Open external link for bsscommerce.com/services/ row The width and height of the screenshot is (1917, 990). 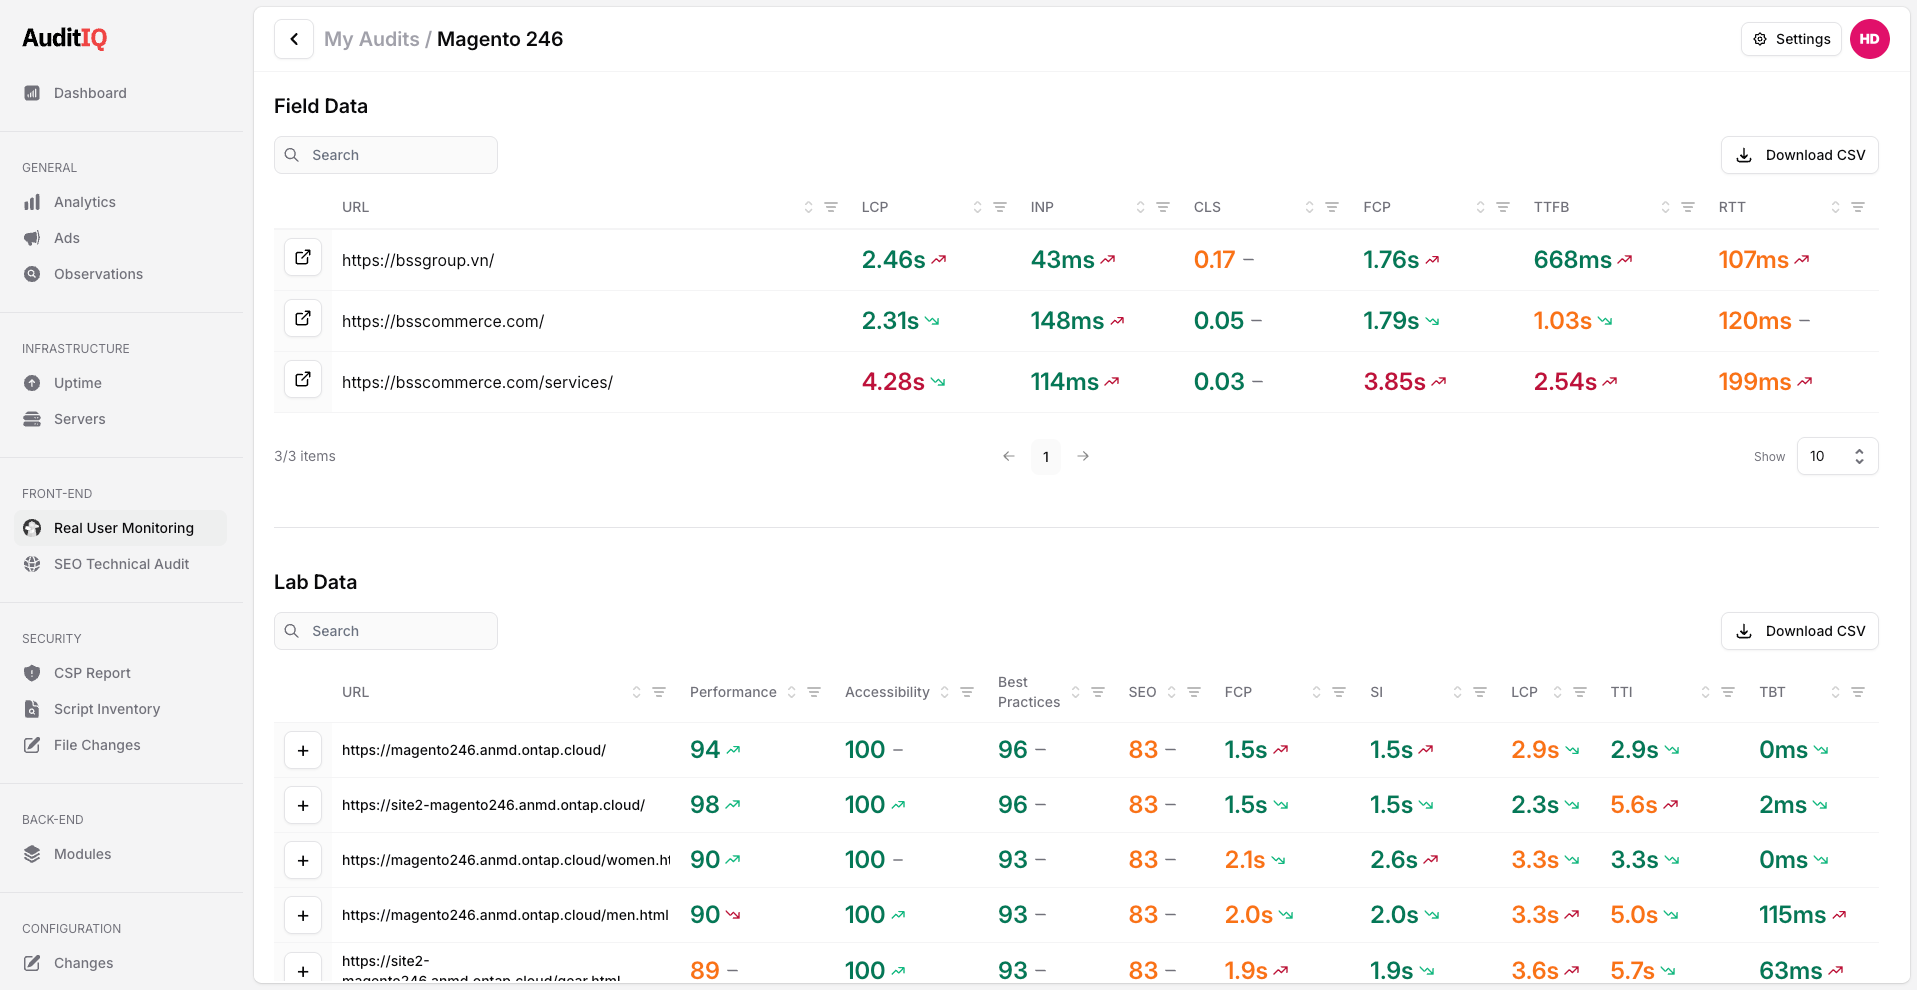coord(303,380)
